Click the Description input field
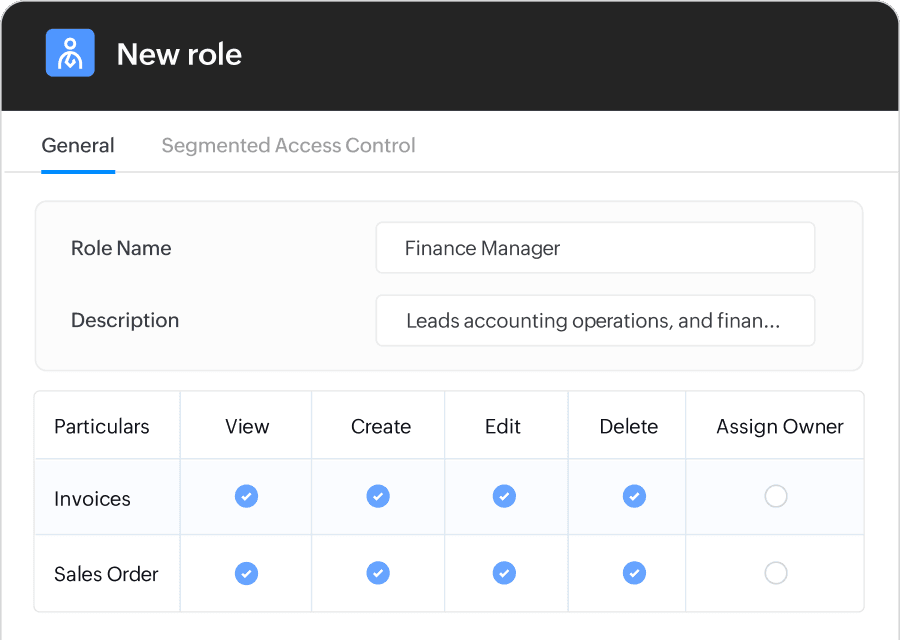Viewport: 900px width, 640px height. (x=595, y=321)
